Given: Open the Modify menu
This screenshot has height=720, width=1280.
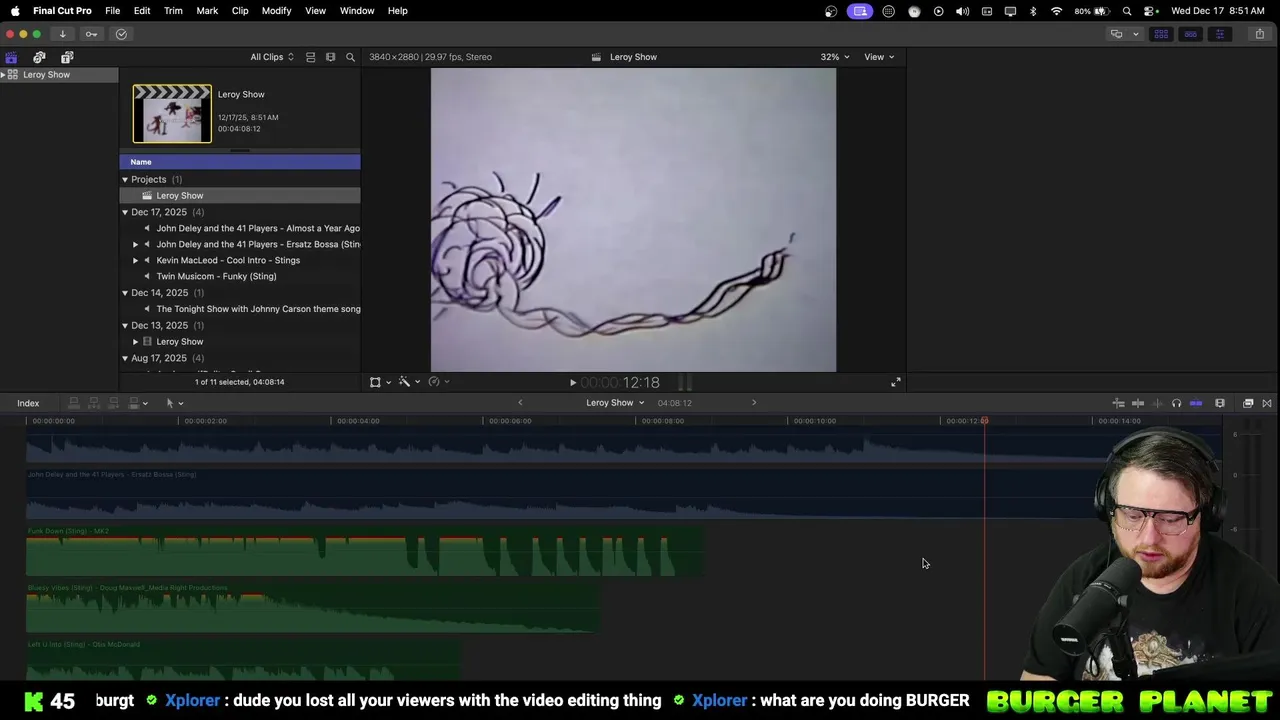Looking at the screenshot, I should tap(276, 11).
